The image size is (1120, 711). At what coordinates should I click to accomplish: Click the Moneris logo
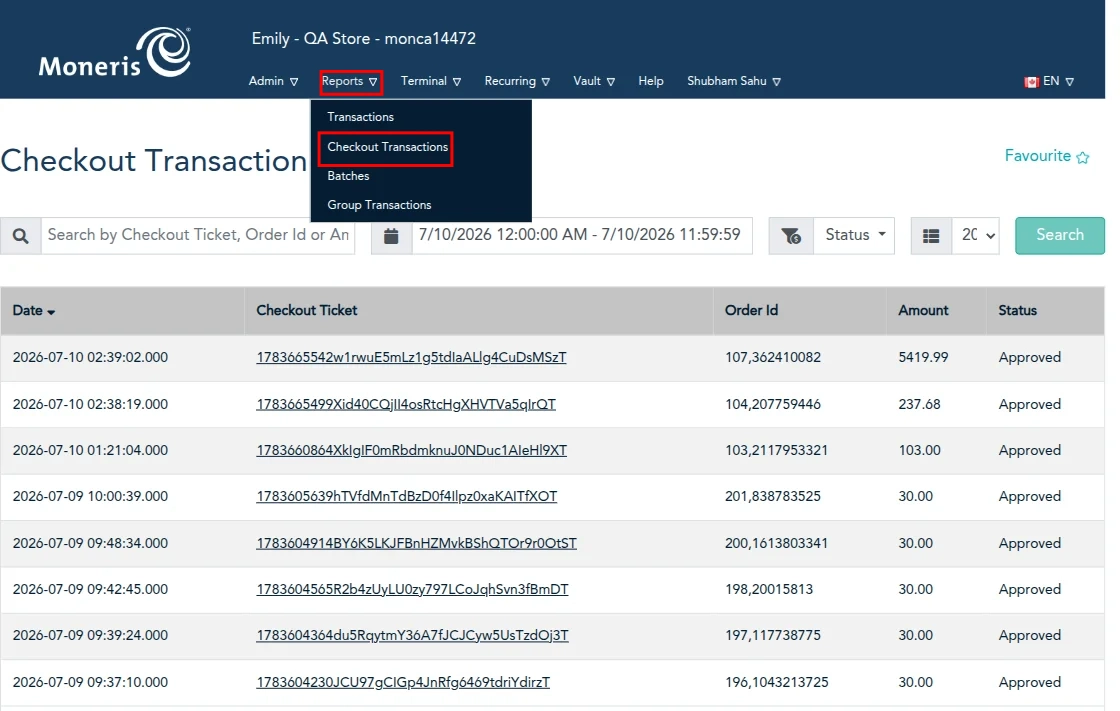[115, 52]
